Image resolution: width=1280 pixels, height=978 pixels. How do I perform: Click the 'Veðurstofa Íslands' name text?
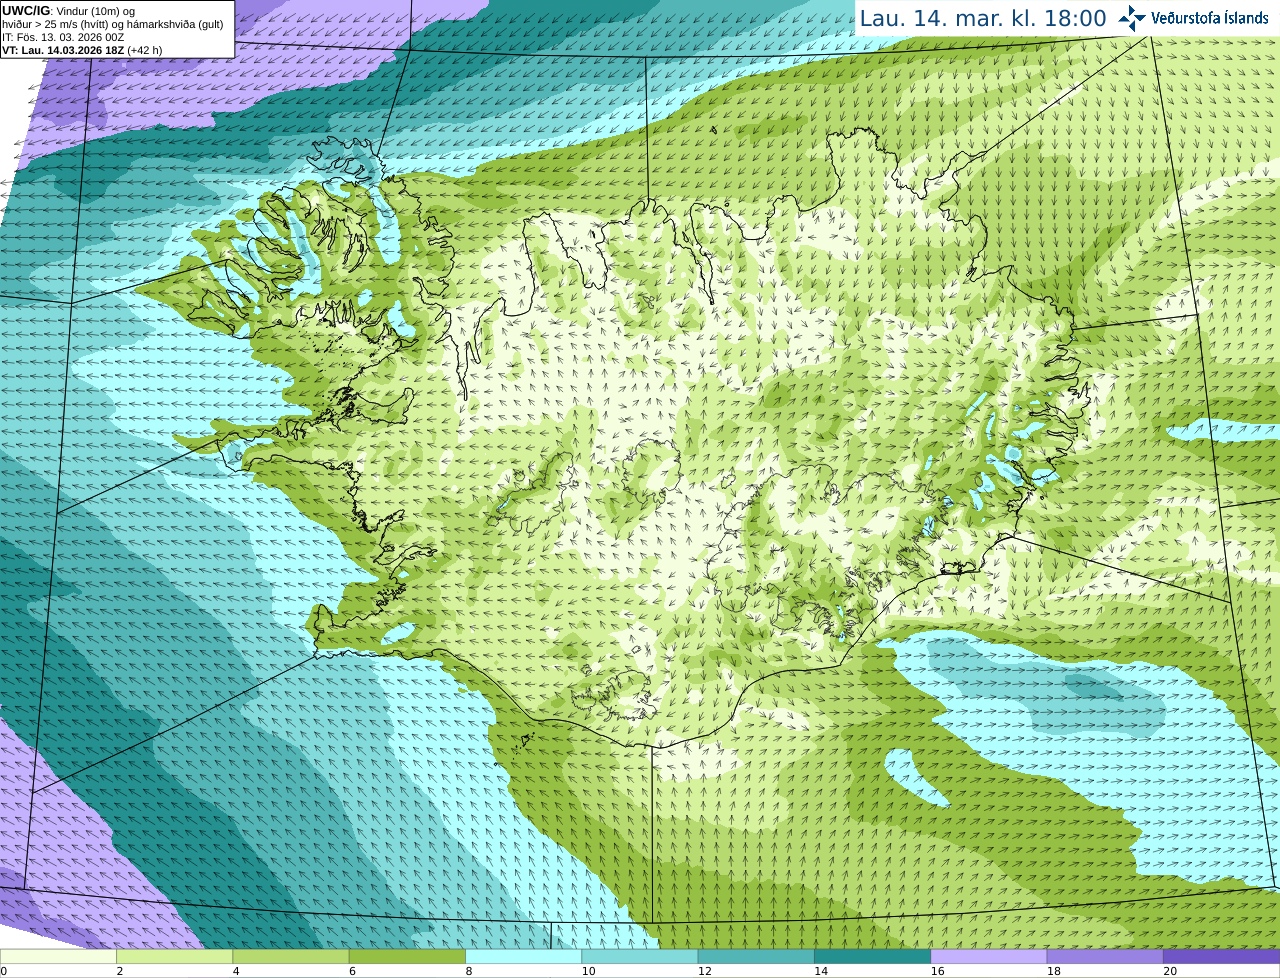1209,18
